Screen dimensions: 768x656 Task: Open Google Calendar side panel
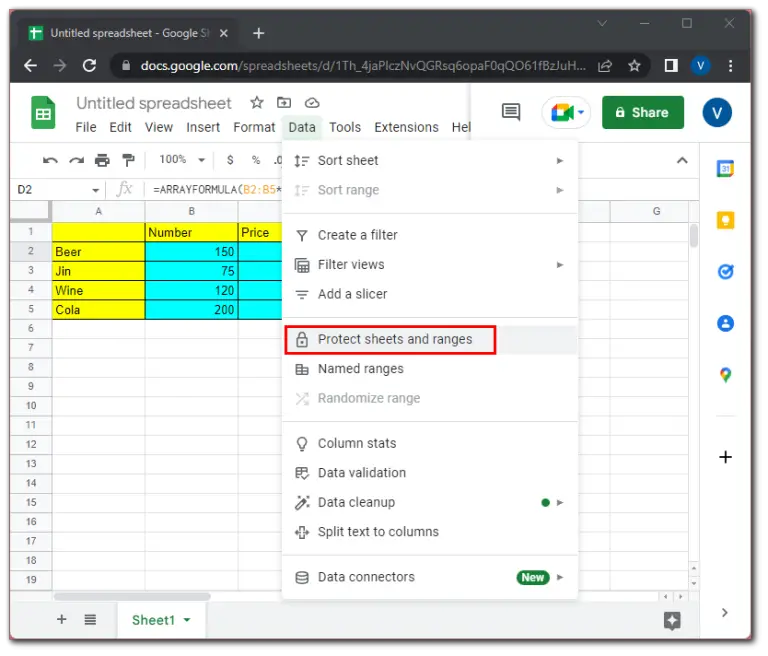click(725, 169)
